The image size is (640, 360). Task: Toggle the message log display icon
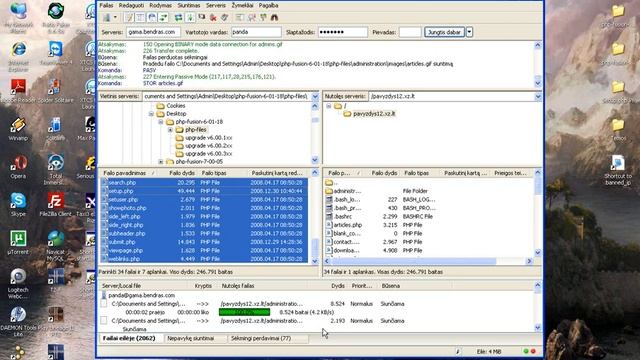pos(129,18)
